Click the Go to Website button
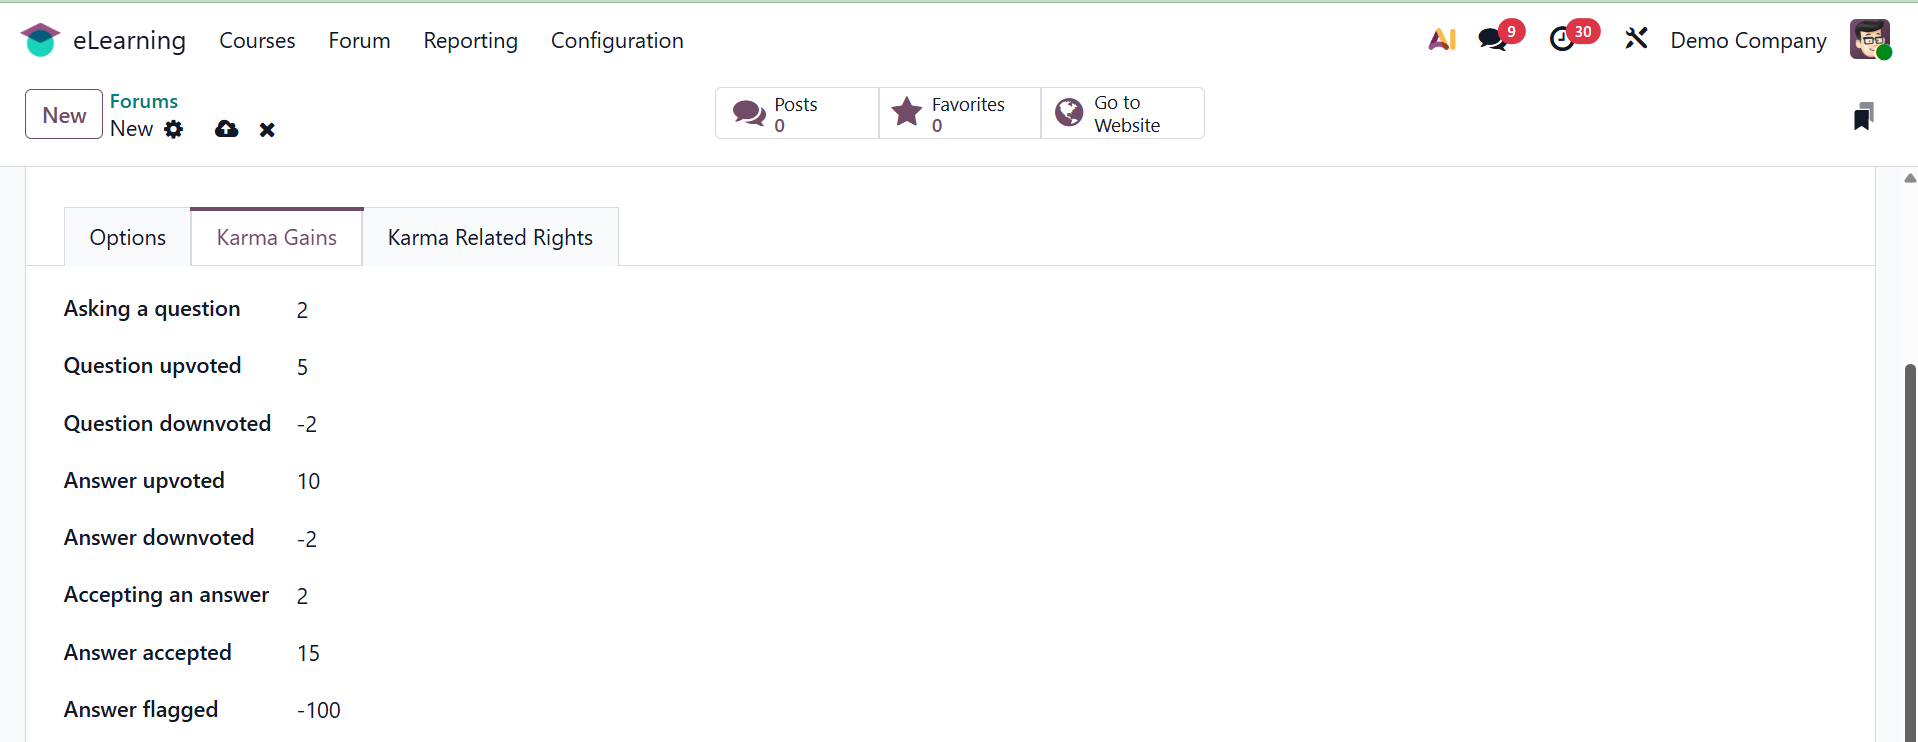 [1122, 114]
